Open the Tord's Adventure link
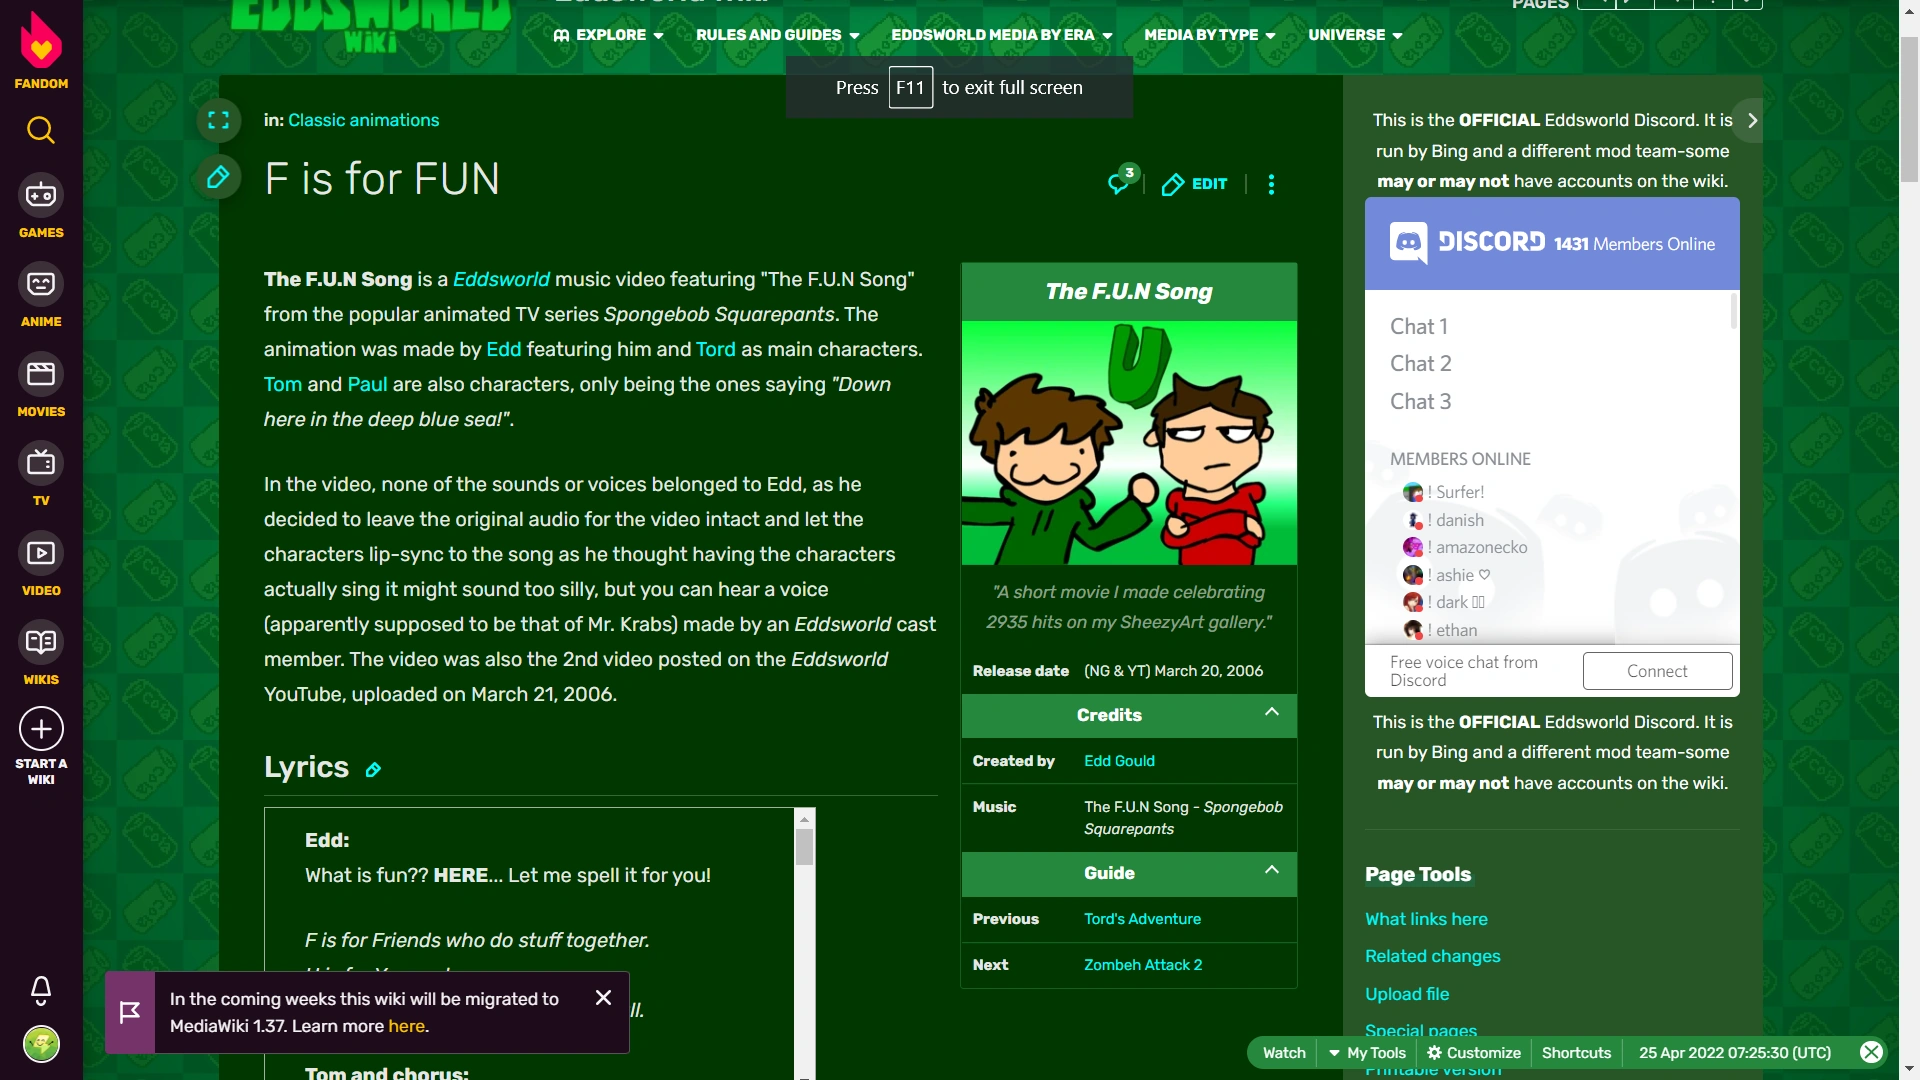The height and width of the screenshot is (1080, 1920). tap(1142, 919)
